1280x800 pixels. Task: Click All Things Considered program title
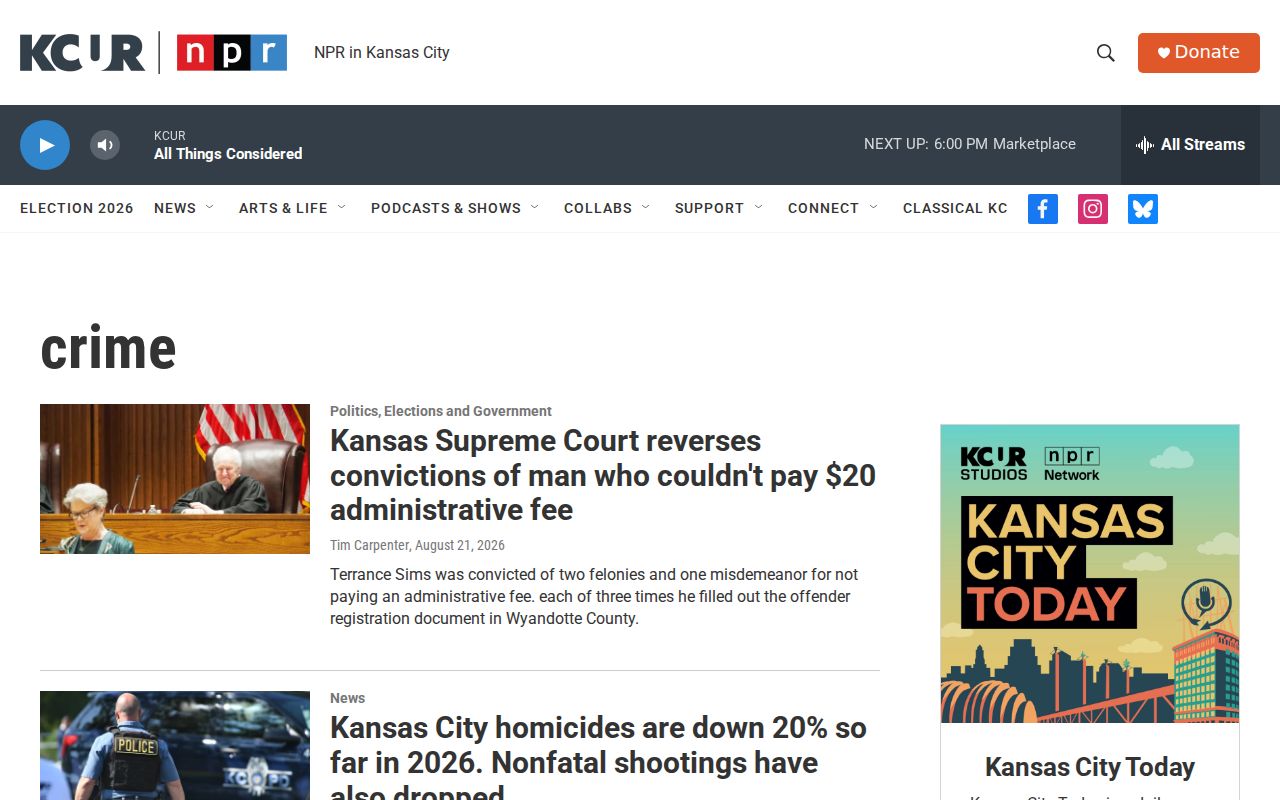click(x=228, y=154)
